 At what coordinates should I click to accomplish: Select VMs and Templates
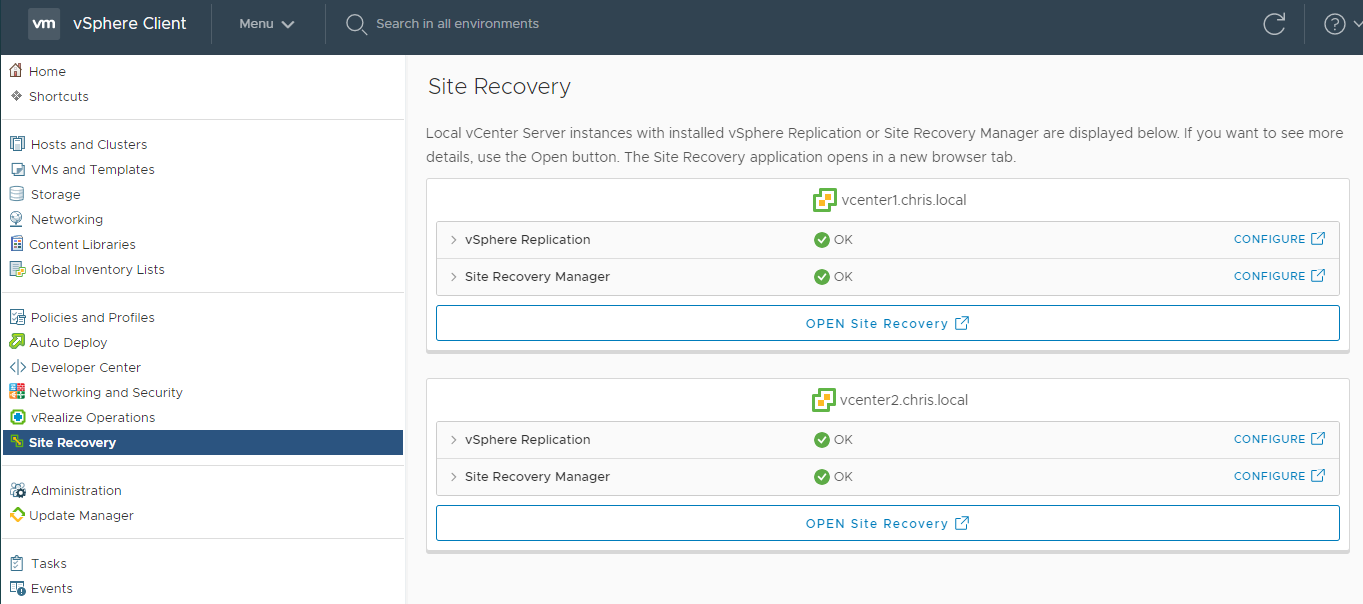coord(93,169)
